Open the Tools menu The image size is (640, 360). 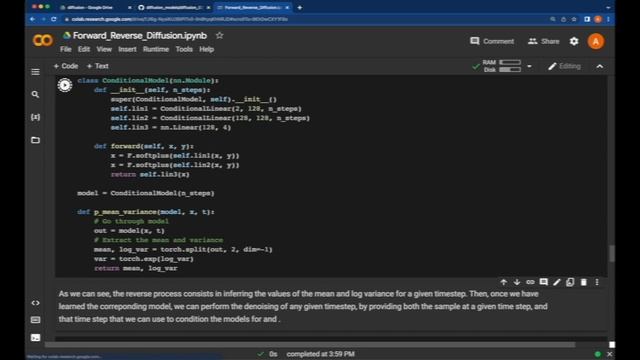click(x=184, y=49)
